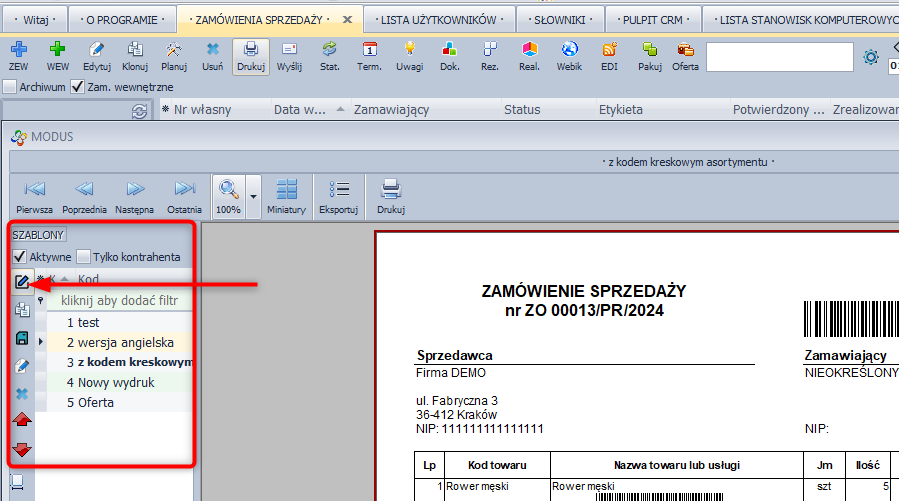
Task: Click the page width icon below the Szablony panel
Action: coord(17,483)
